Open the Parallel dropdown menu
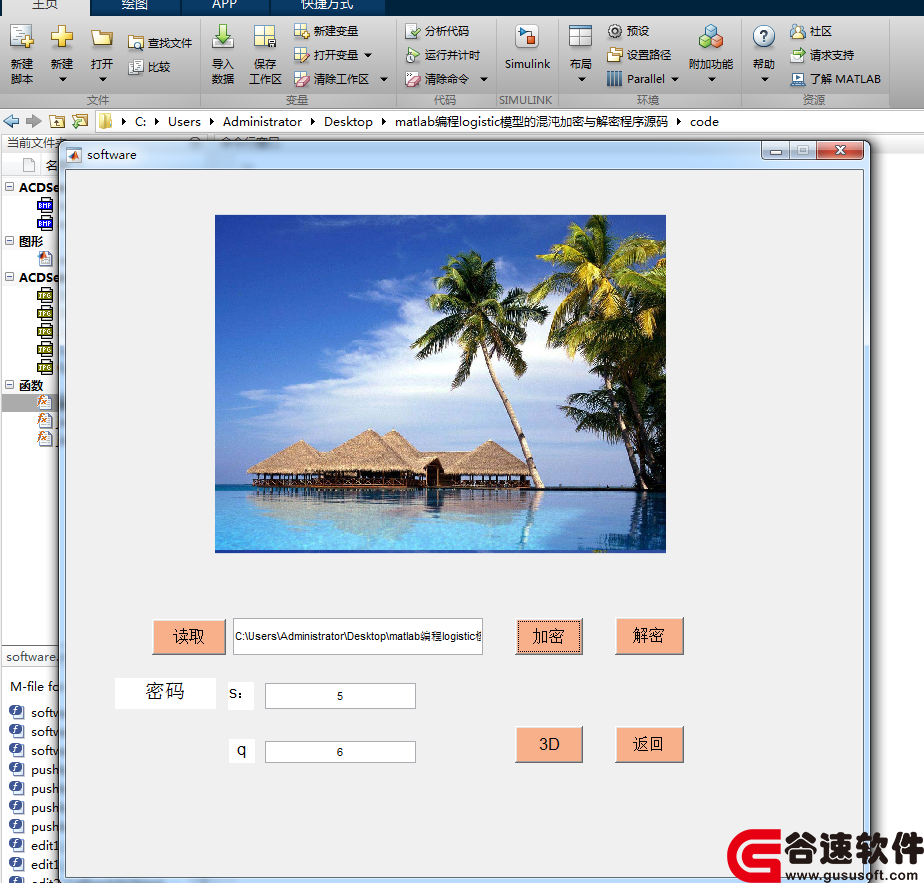924x883 pixels. tap(675, 79)
